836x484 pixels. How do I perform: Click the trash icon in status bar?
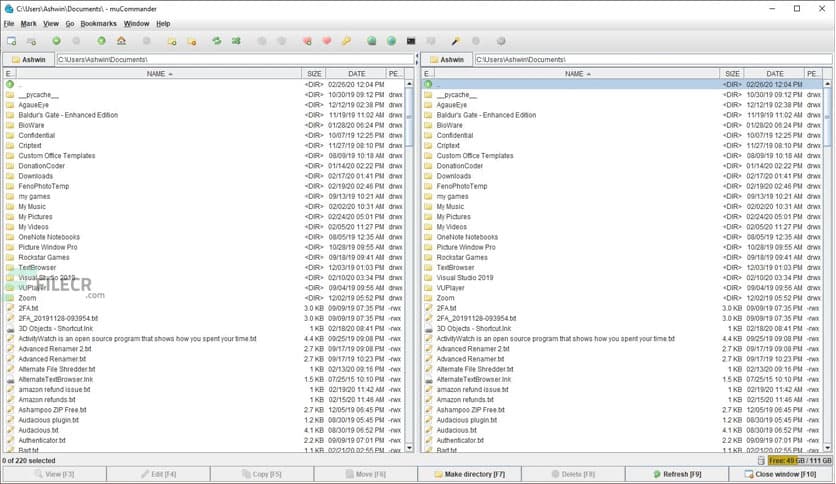point(761,461)
